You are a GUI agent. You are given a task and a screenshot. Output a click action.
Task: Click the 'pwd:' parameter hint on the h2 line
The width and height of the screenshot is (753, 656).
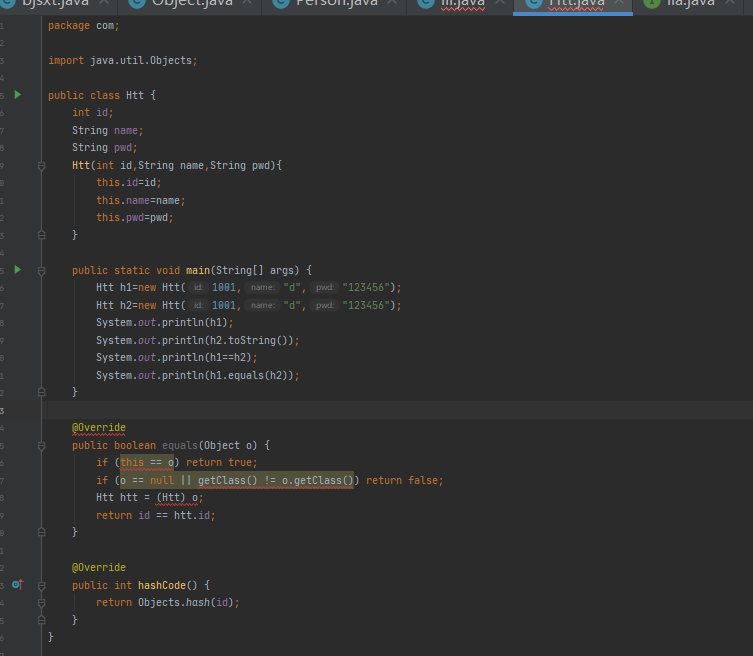coord(325,305)
